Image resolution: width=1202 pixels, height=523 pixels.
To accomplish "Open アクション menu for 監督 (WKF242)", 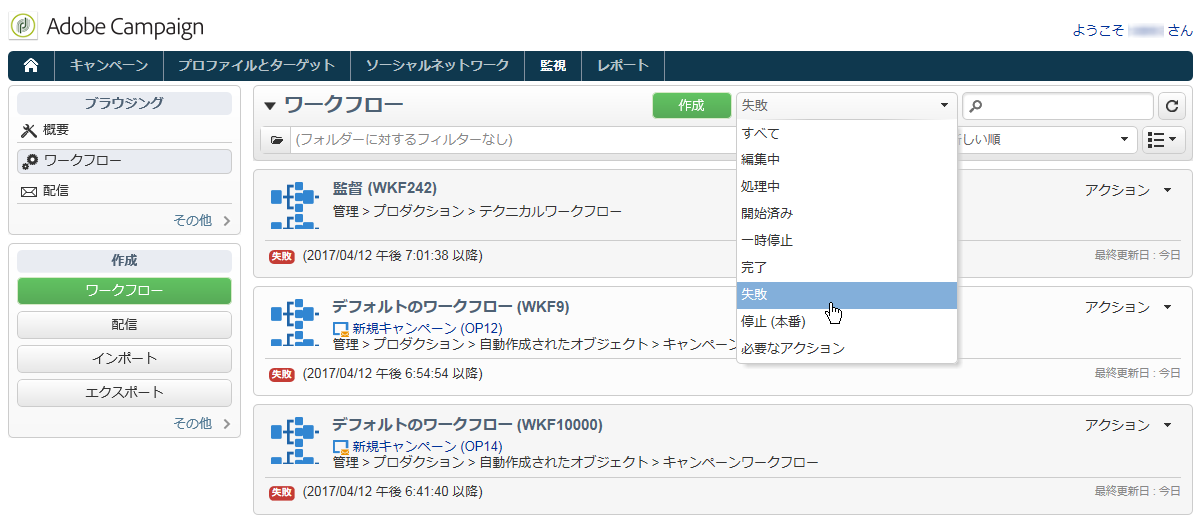I will click(1127, 190).
